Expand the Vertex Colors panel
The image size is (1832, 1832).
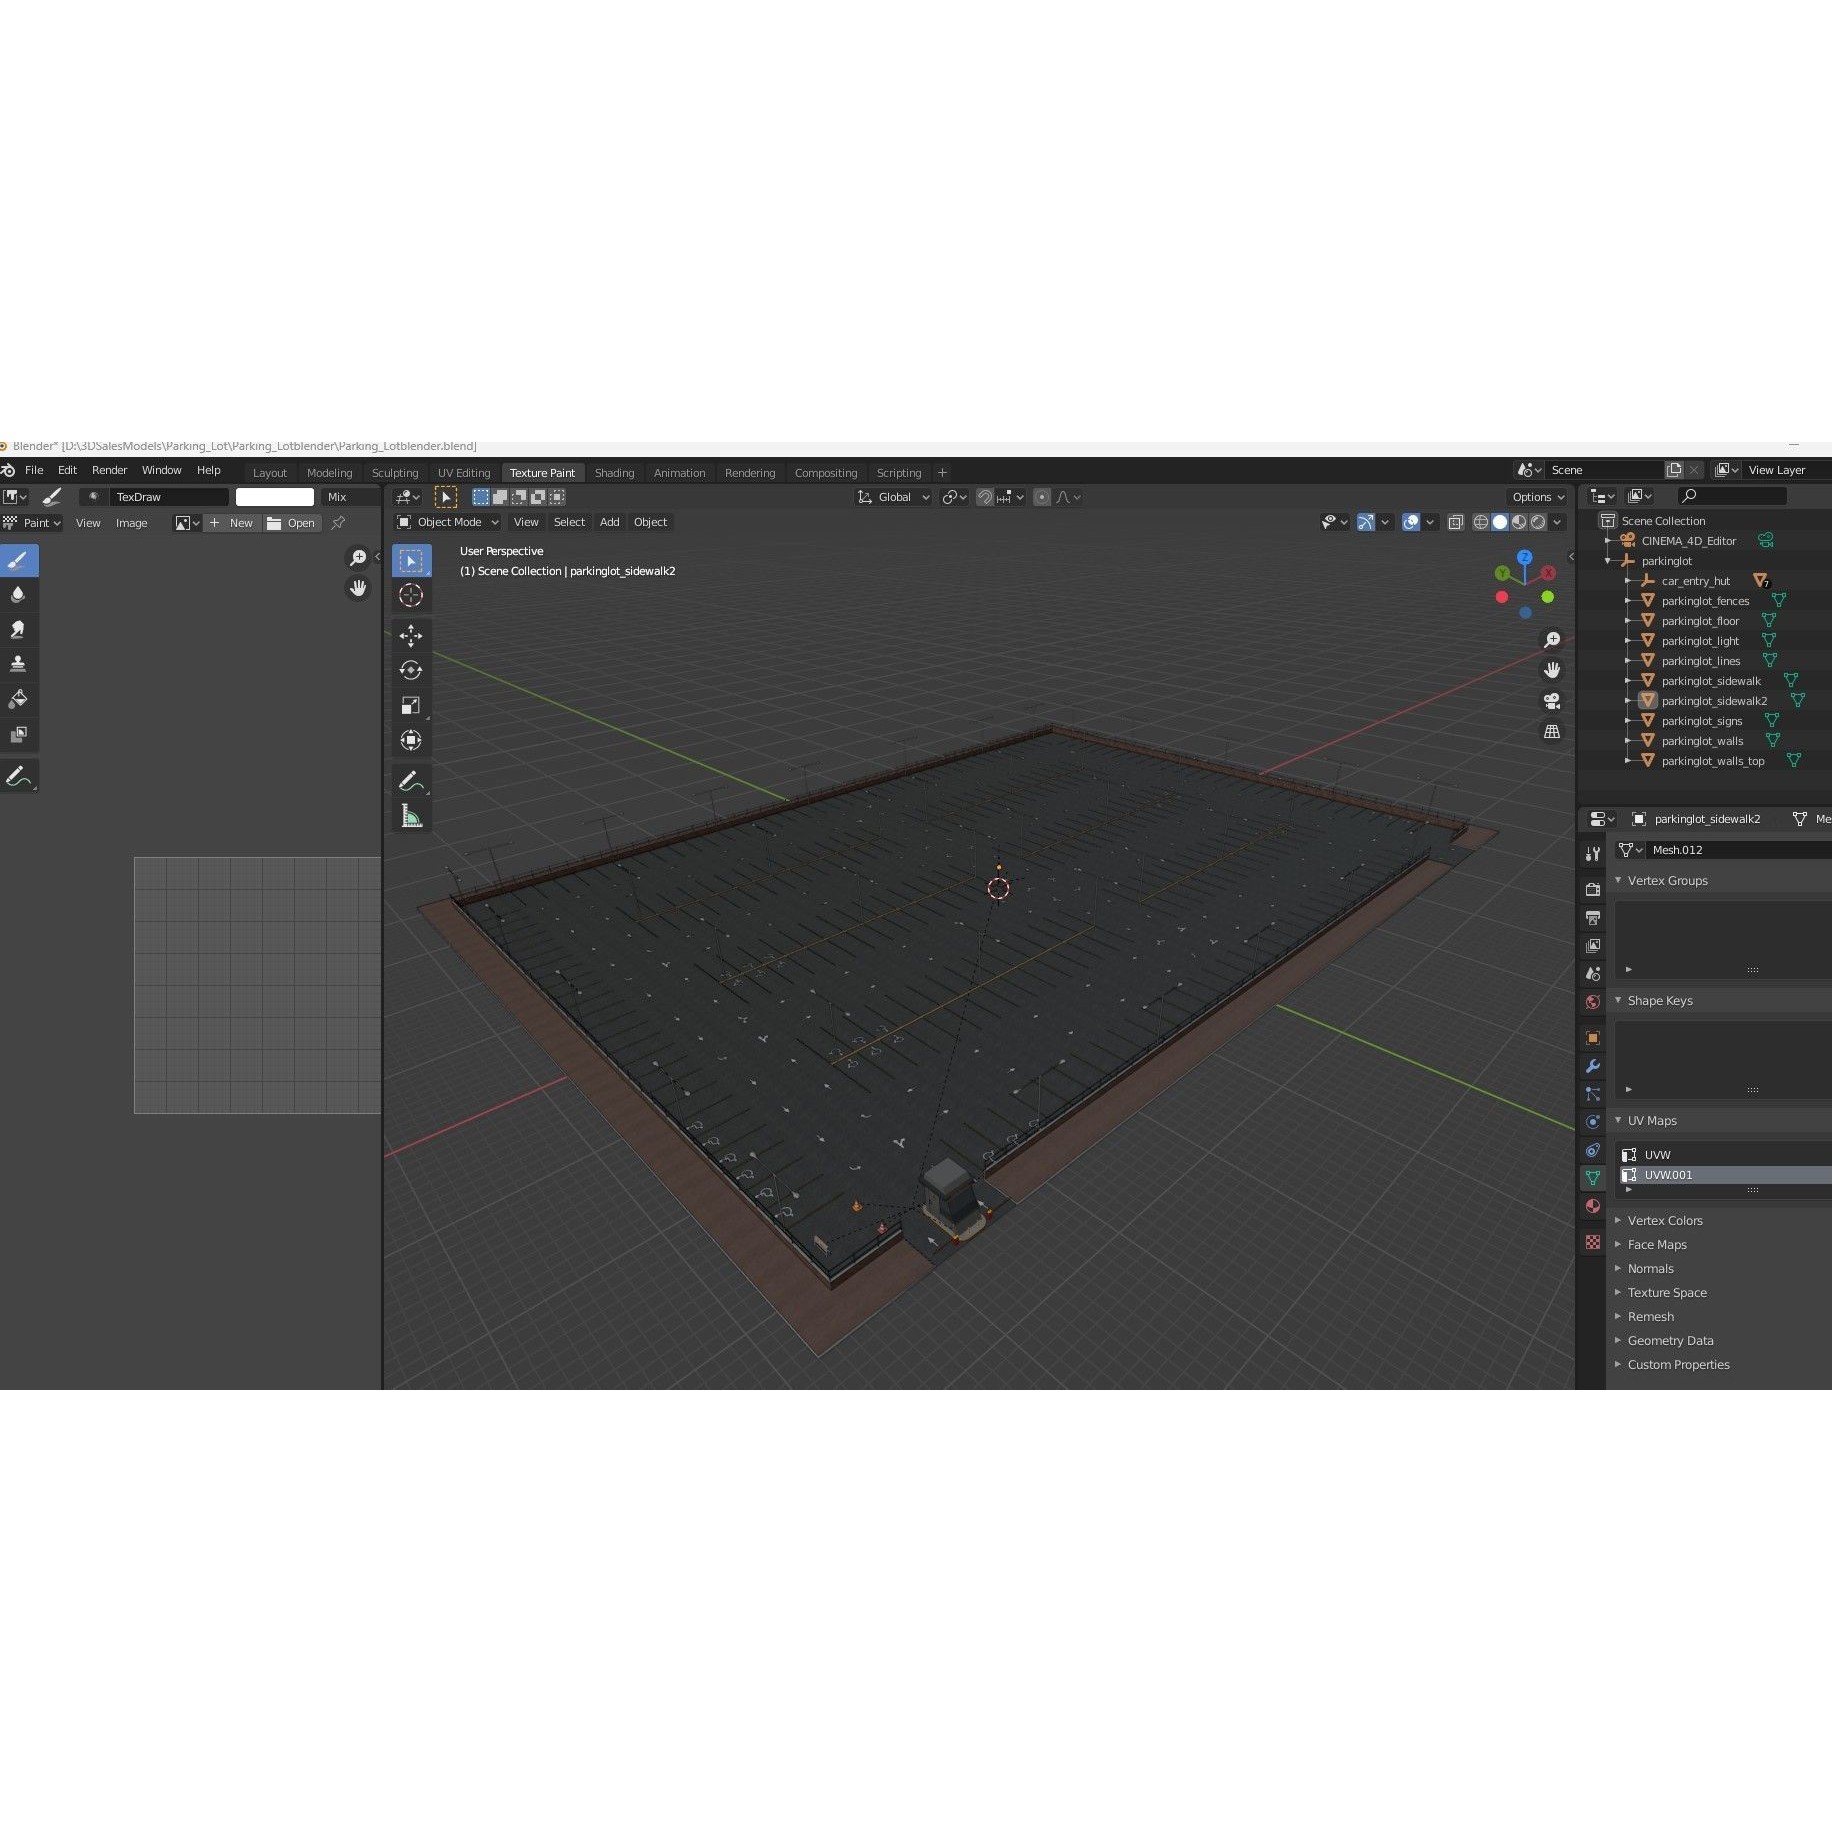point(1665,1220)
